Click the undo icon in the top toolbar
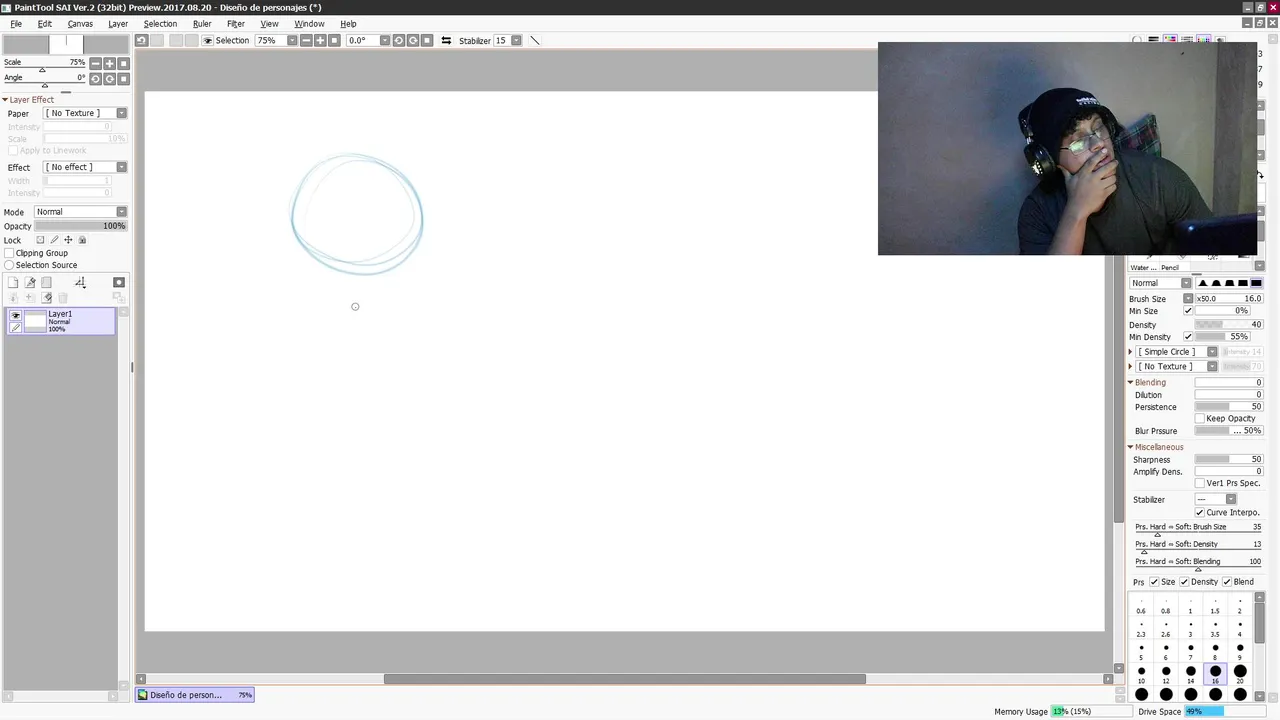 tap(141, 40)
